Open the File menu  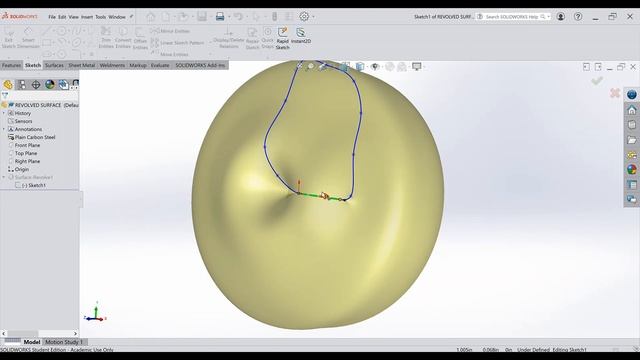(x=52, y=17)
